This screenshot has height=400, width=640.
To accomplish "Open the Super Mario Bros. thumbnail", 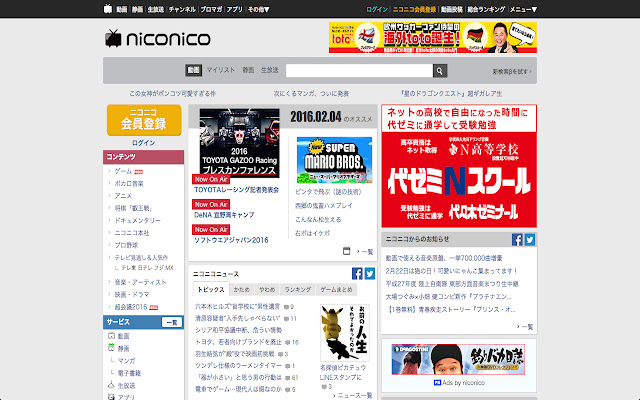I will pyautogui.click(x=334, y=160).
